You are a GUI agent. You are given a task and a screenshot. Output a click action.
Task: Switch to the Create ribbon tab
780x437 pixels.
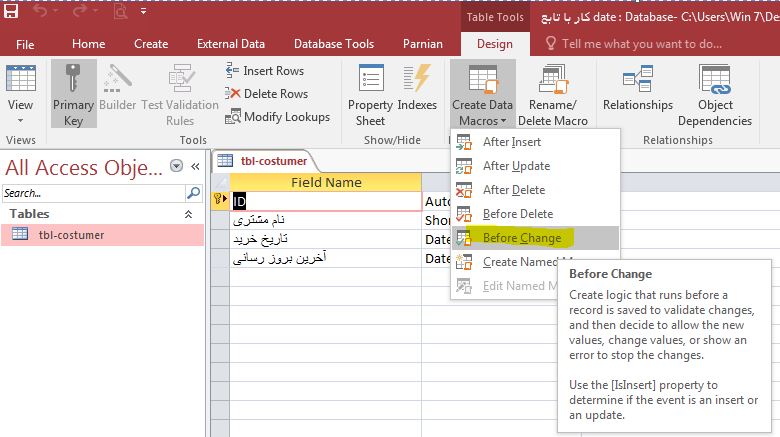pyautogui.click(x=151, y=44)
